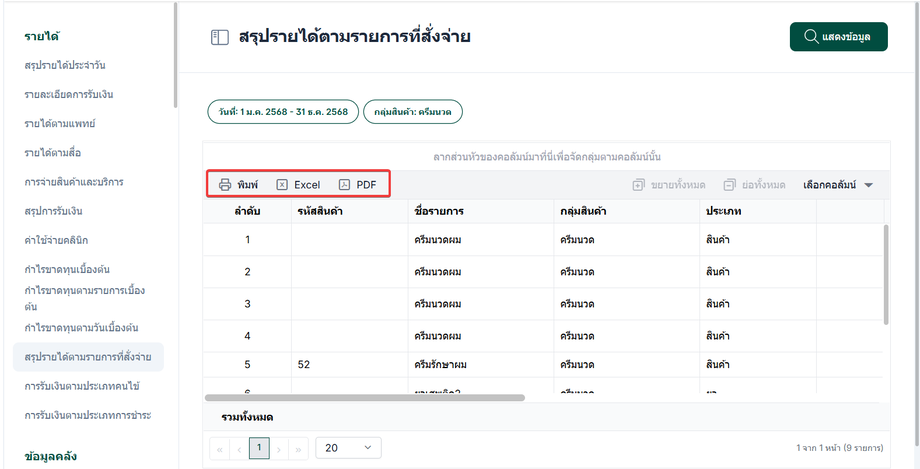Go to the previous page arrow
The image size is (920, 469).
(239, 449)
